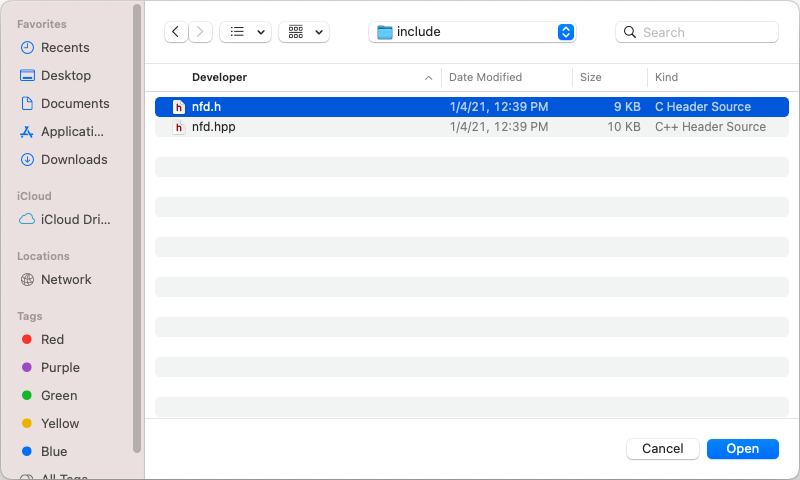Select the nfd.hpp header file
This screenshot has height=480, width=800.
pyautogui.click(x=213, y=127)
